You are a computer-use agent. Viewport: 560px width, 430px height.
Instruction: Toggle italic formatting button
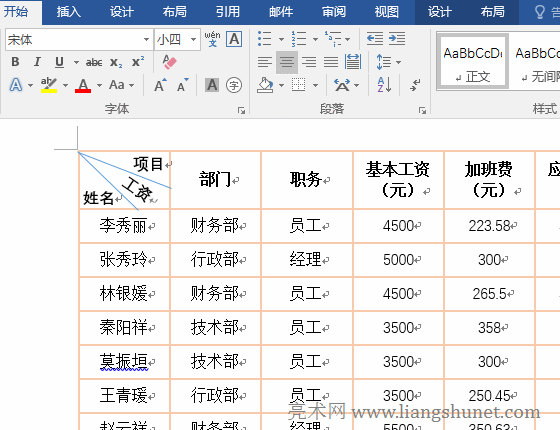37,62
